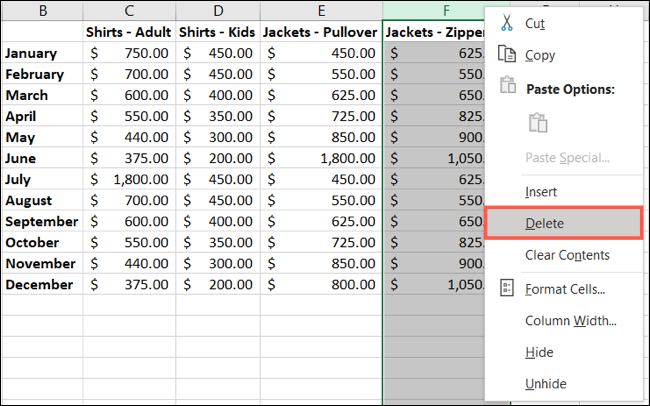Select the column D header
The image size is (650, 406).
coord(217,10)
